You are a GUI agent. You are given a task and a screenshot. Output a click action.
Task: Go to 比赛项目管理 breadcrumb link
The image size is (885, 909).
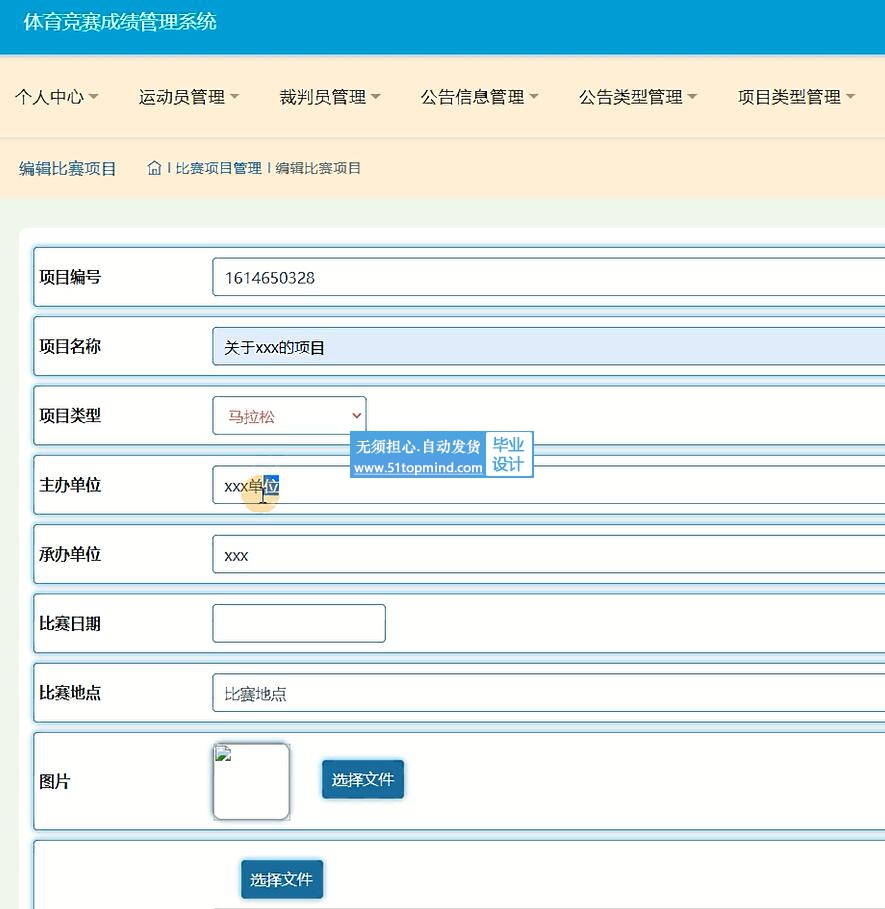point(218,168)
